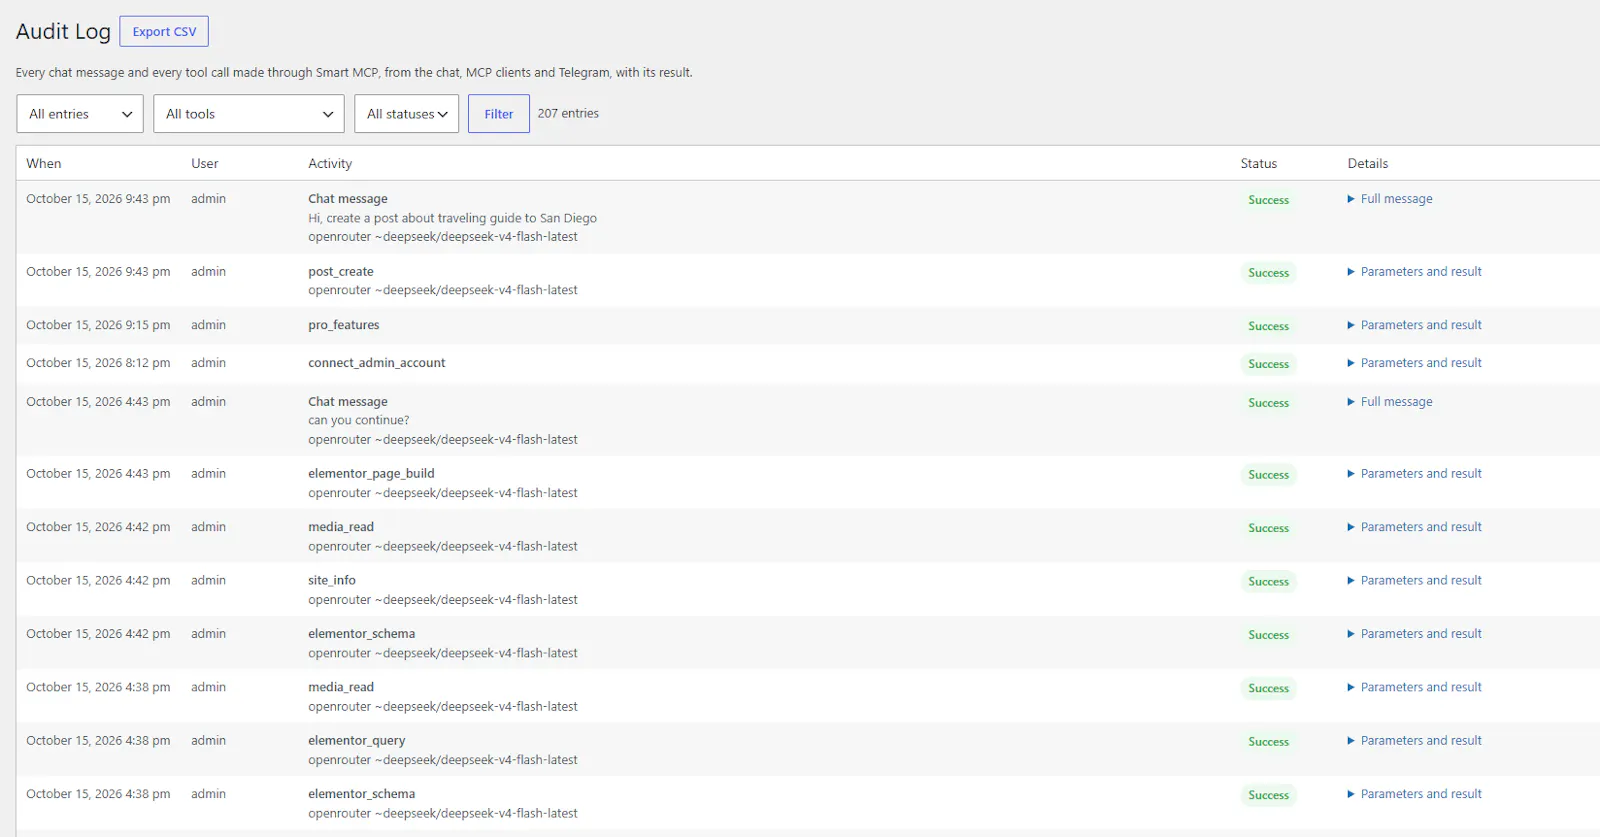
Task: Expand Parameters and result for 4:38 pm elementor_schema
Action: pyautogui.click(x=1415, y=794)
